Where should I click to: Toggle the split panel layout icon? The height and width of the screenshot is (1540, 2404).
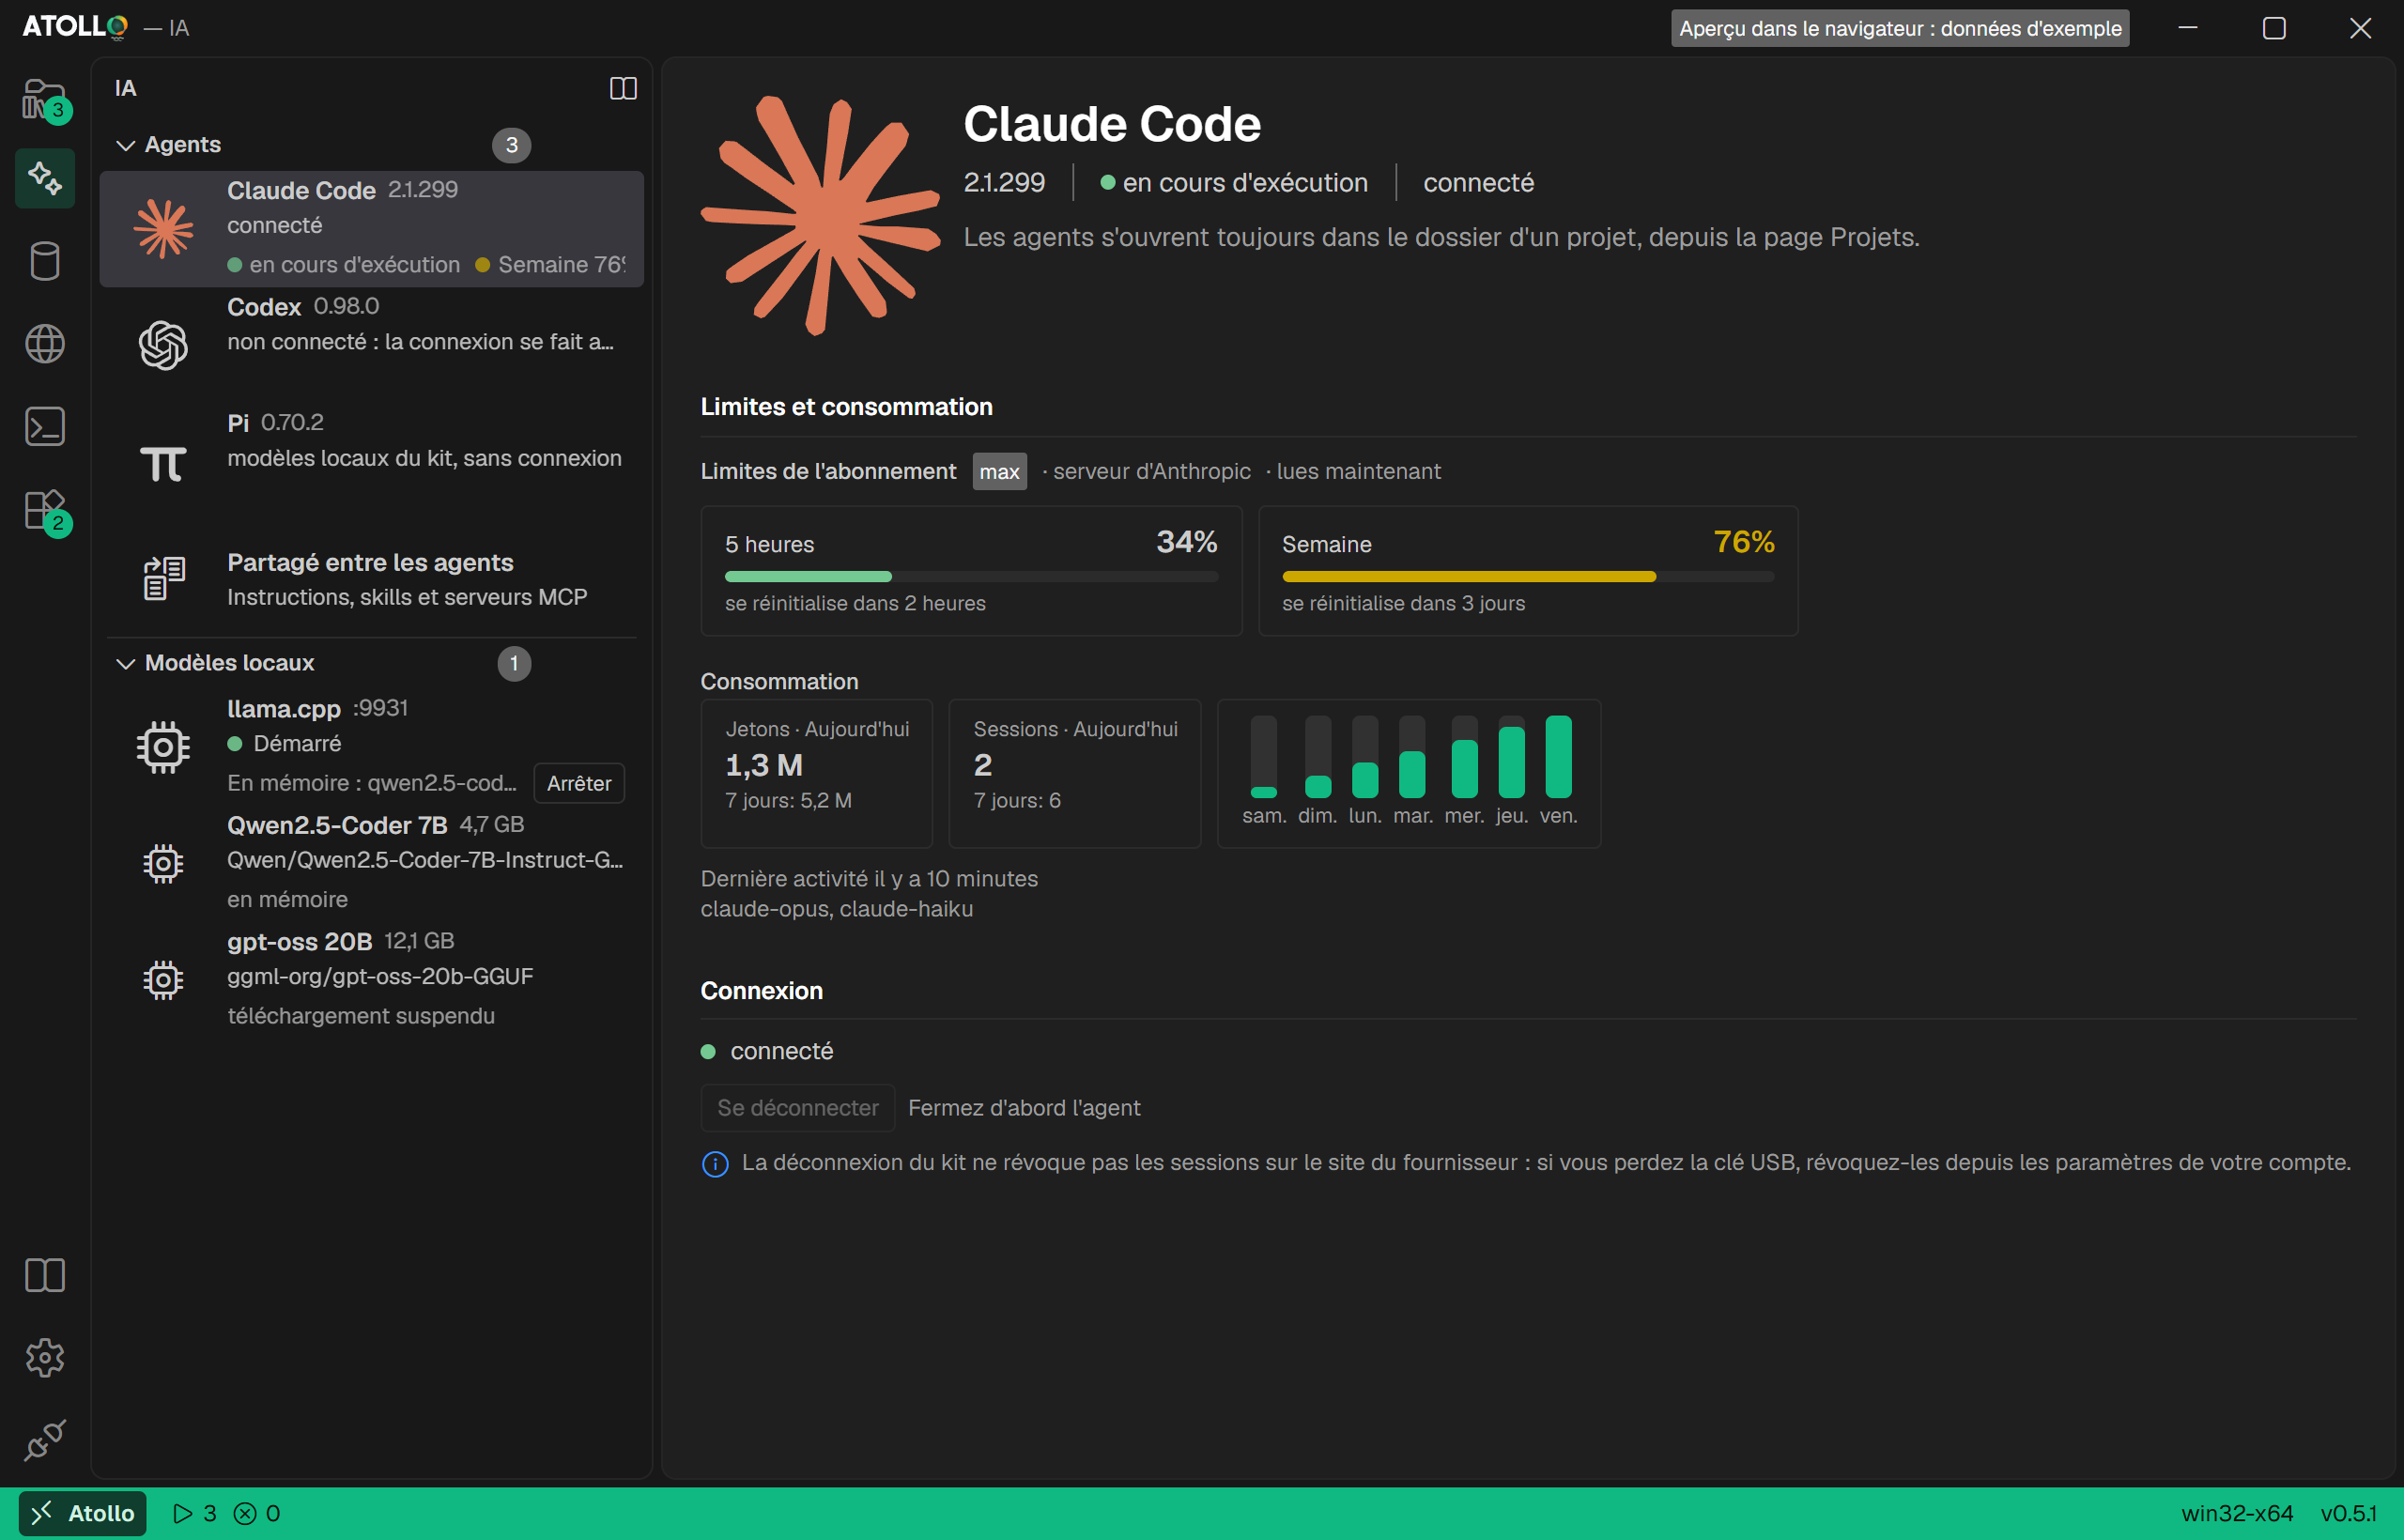pyautogui.click(x=623, y=89)
